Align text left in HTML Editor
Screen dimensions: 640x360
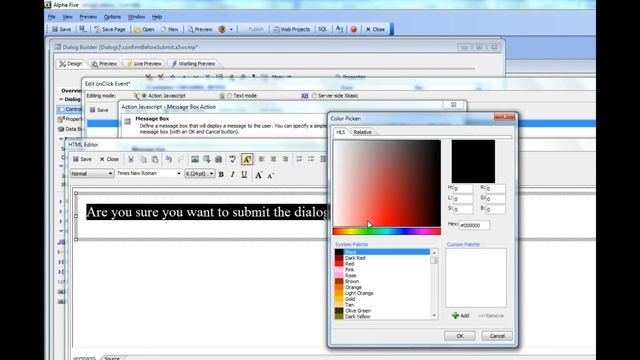[x=262, y=159]
